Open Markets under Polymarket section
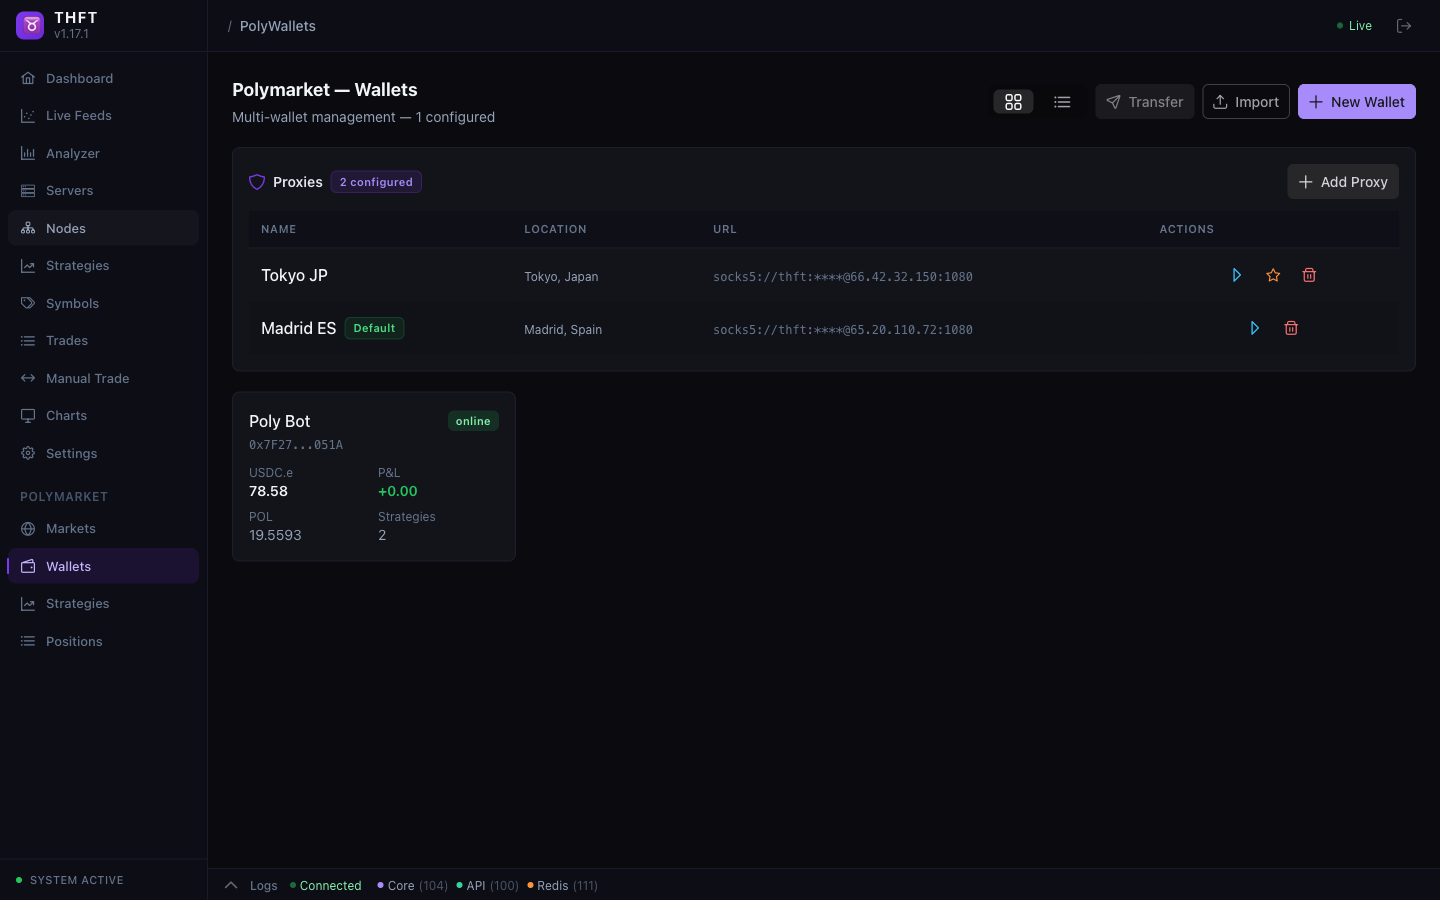Viewport: 1440px width, 900px height. point(29,528)
